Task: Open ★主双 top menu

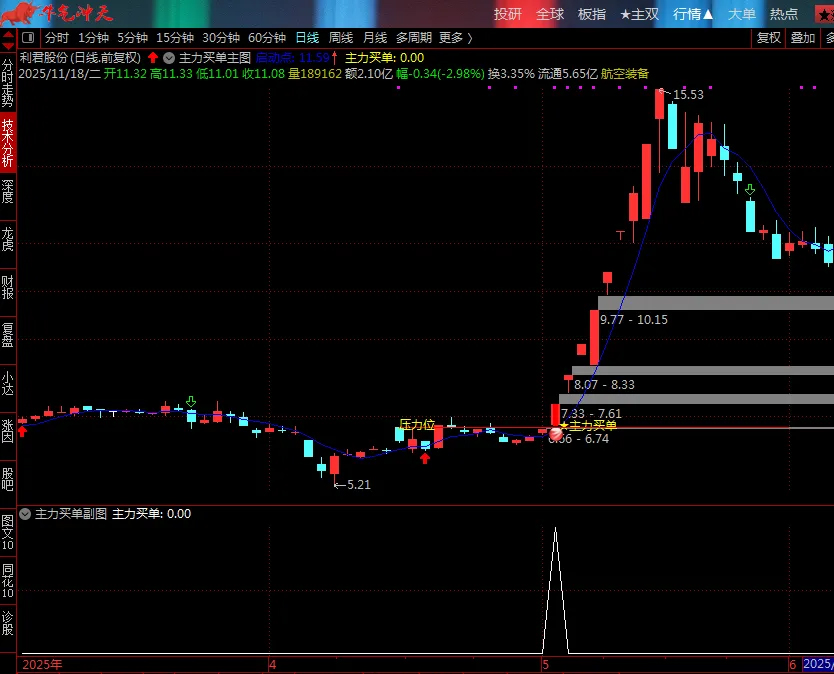Action: pyautogui.click(x=640, y=14)
